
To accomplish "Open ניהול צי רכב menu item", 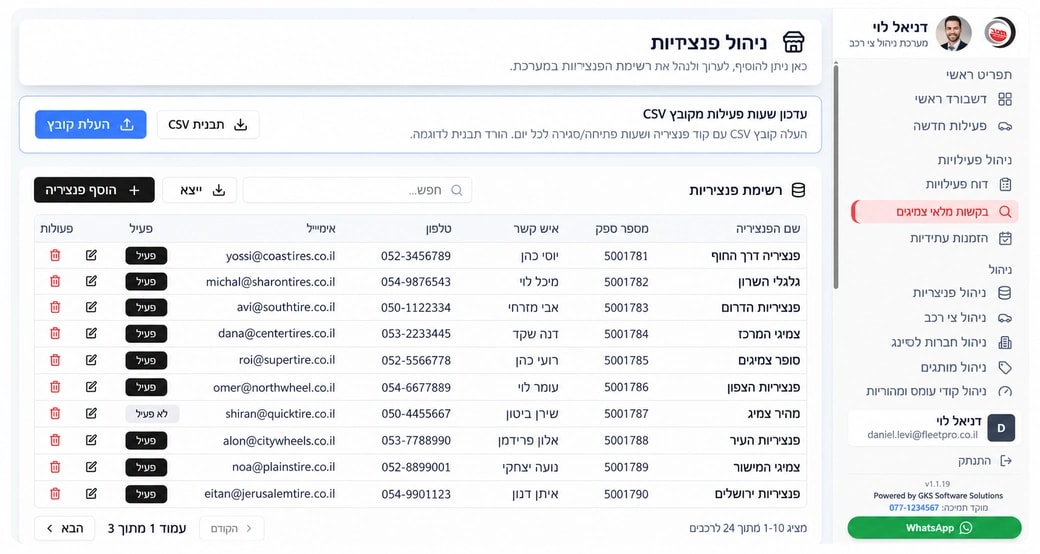I will pos(968,318).
